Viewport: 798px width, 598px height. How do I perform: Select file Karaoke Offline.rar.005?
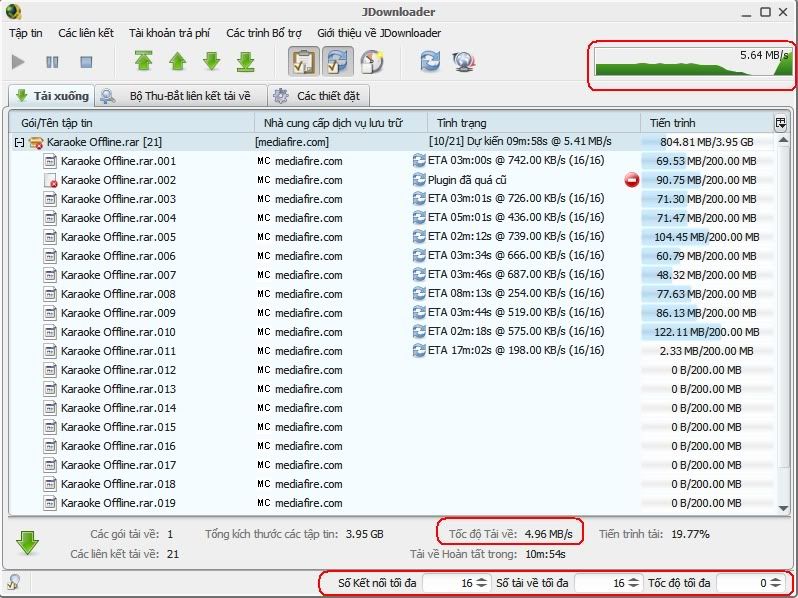point(118,237)
